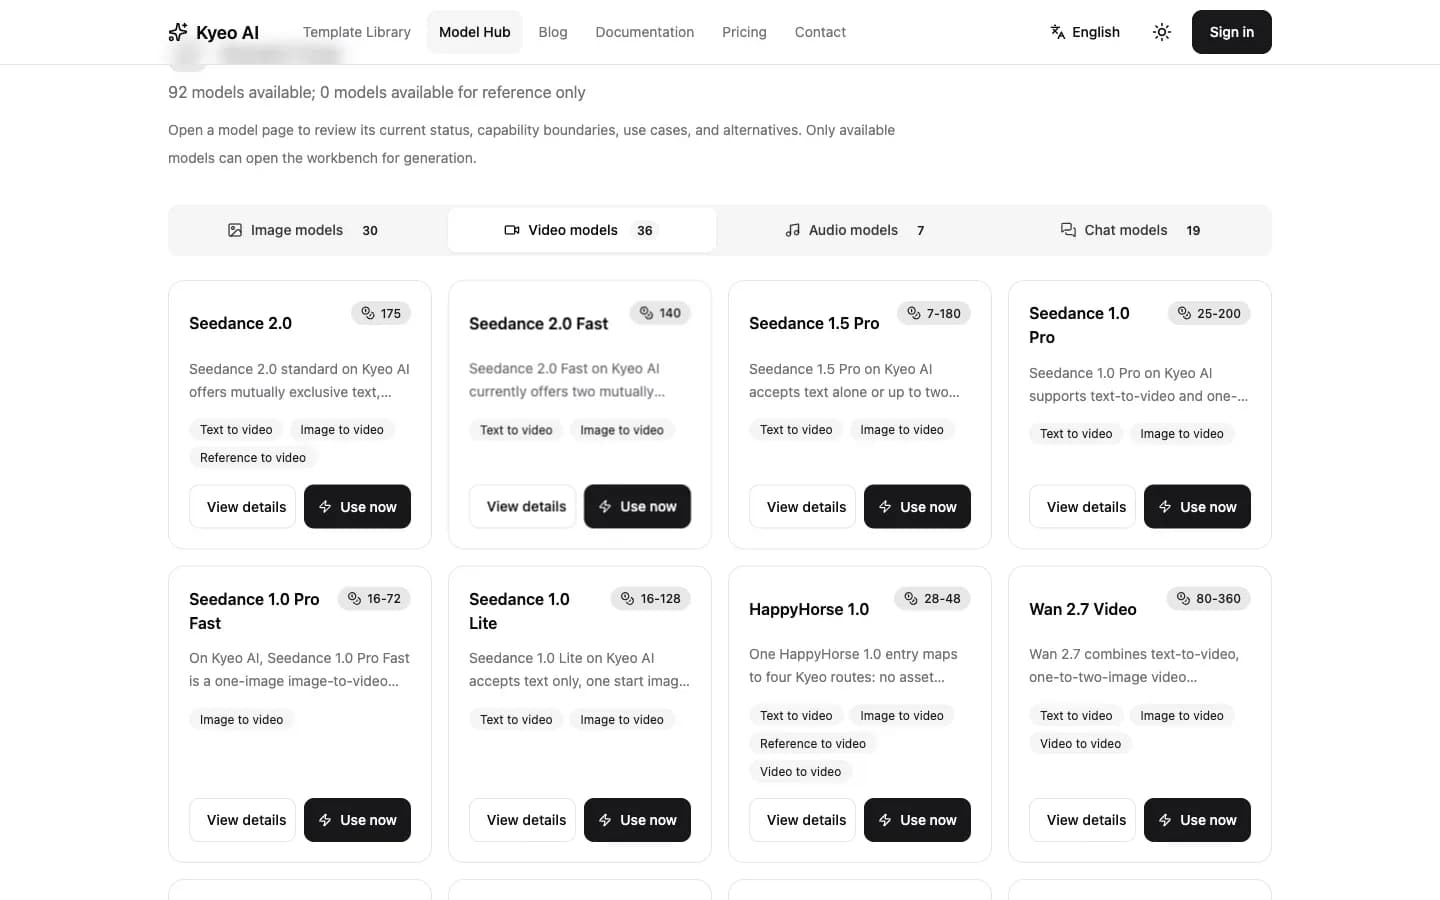Click the credits coin icon on Seedance 1.0 Pro

[x=1185, y=313]
